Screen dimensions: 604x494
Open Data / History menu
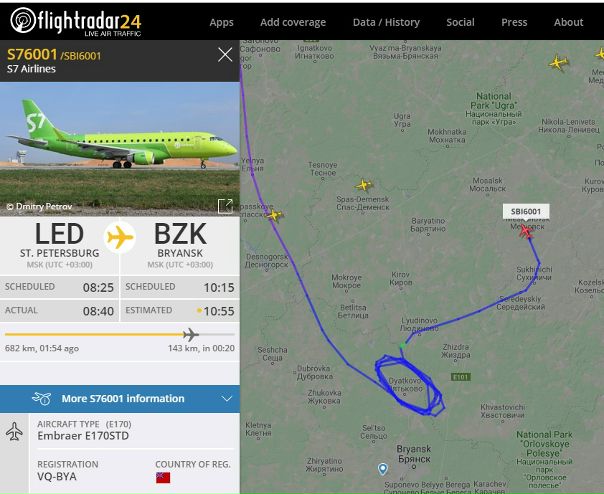click(x=386, y=22)
